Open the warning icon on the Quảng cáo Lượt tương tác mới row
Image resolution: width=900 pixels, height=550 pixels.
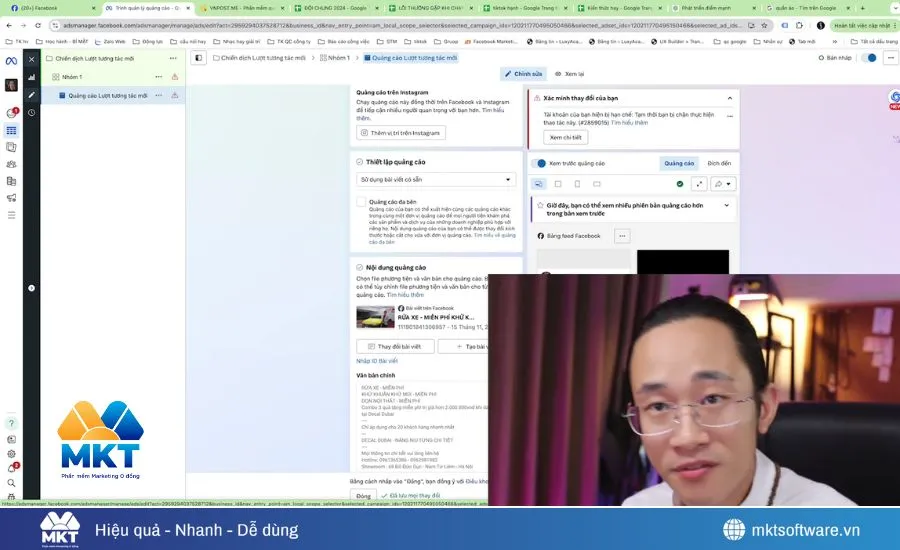[174, 95]
